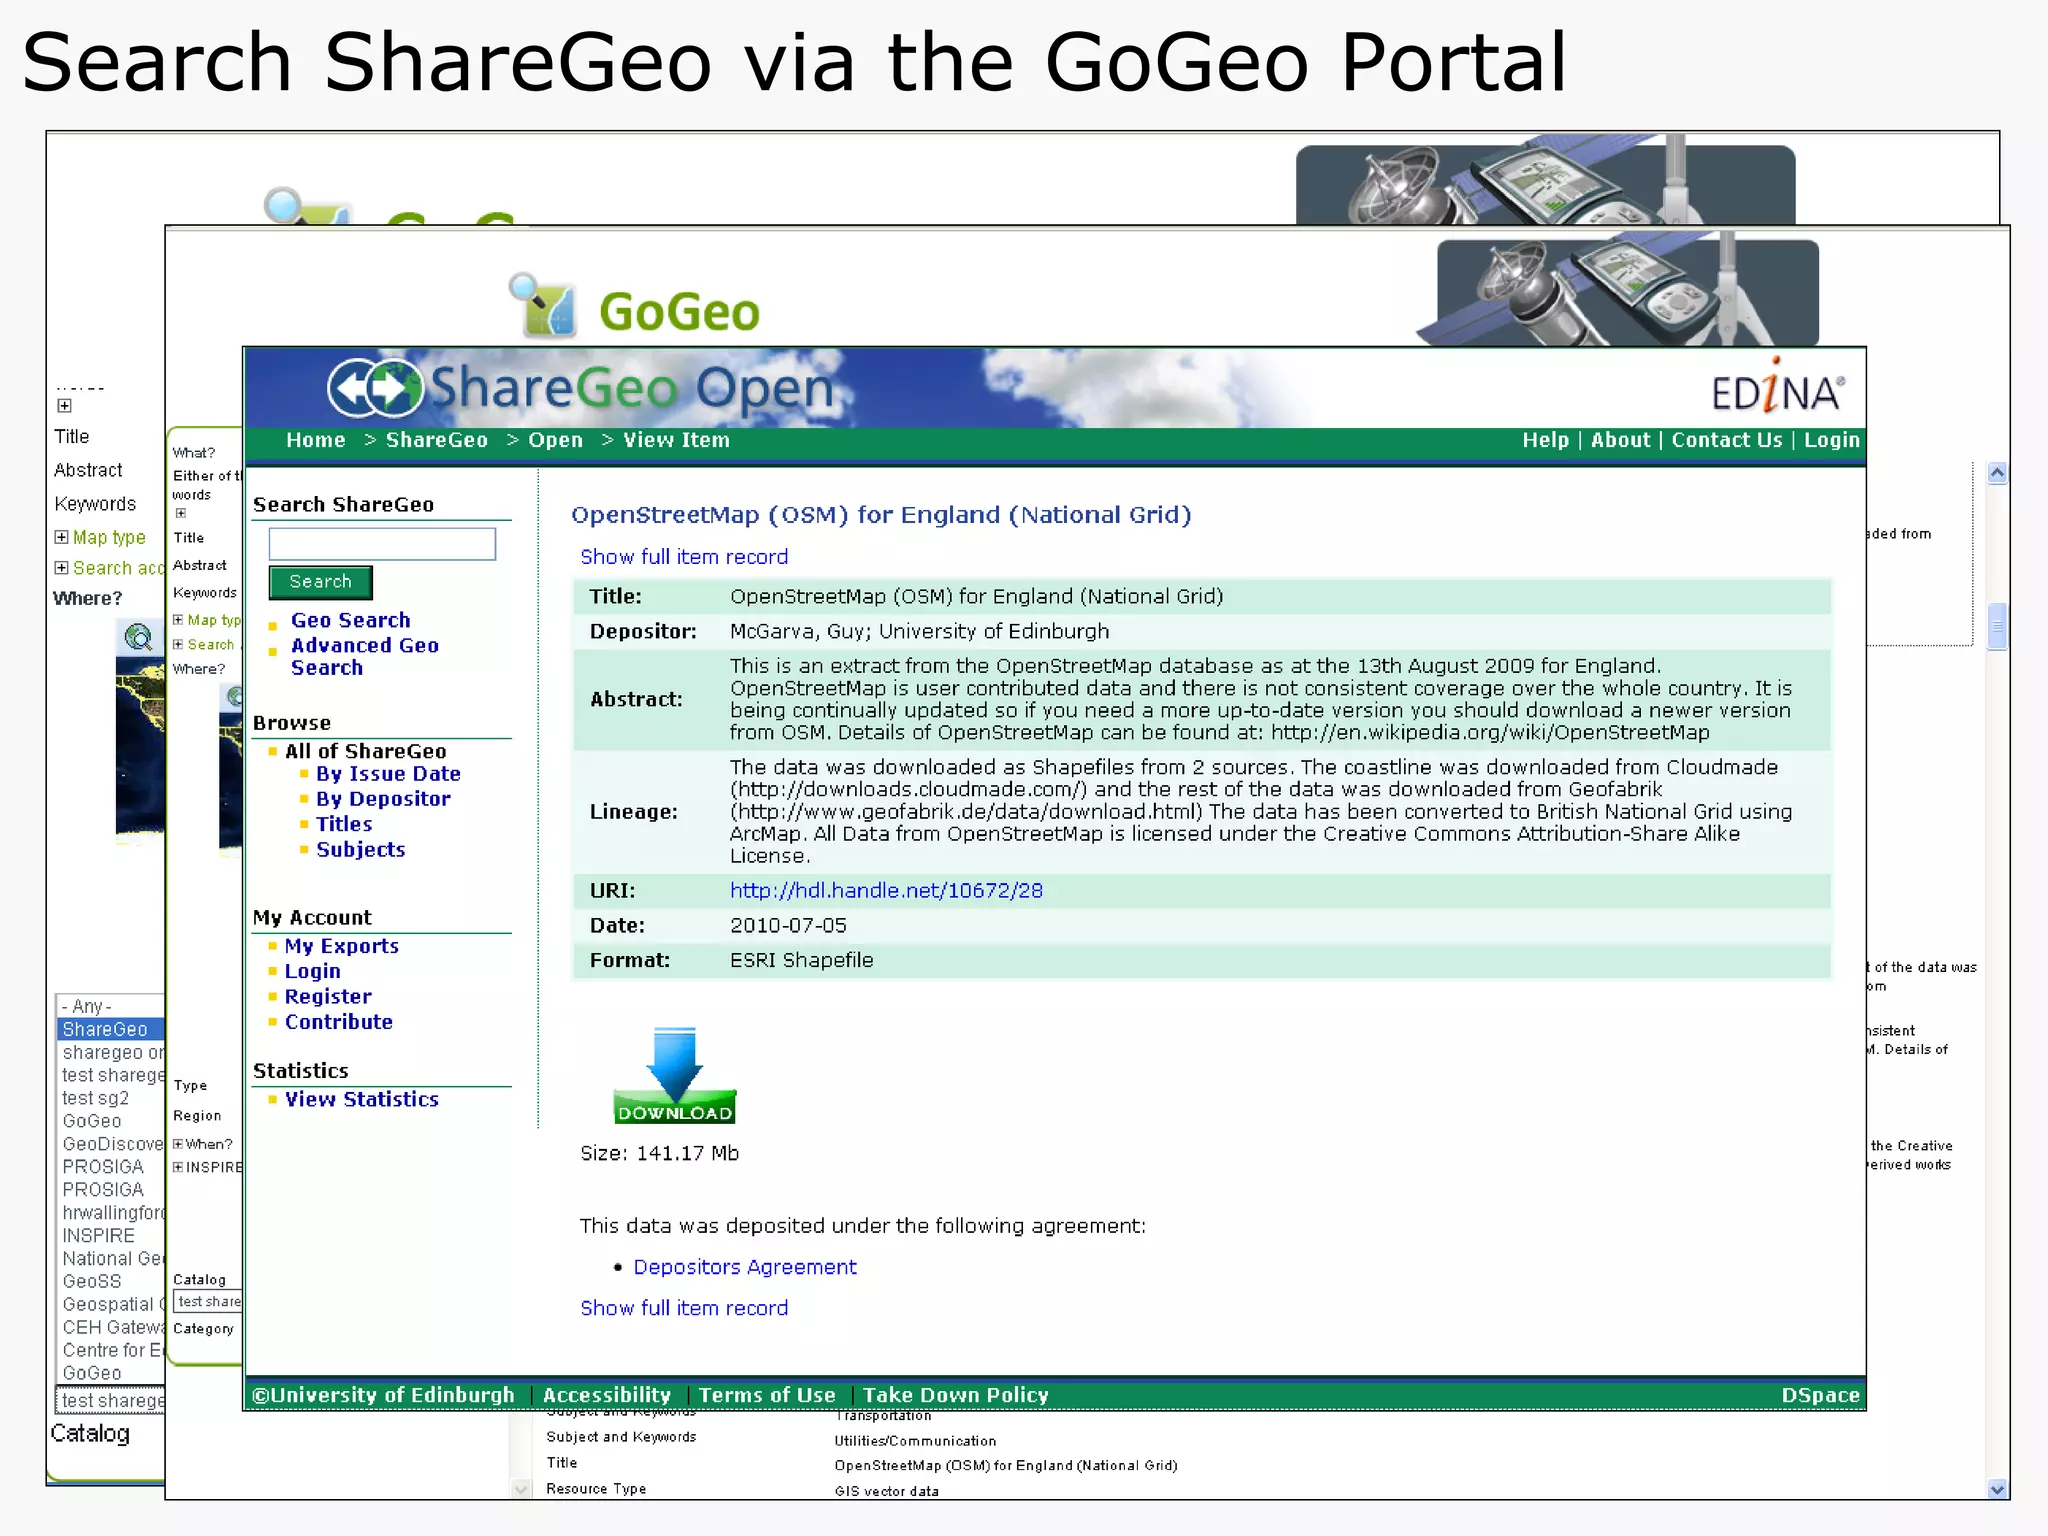Click the magnifier map icon in back window
The height and width of the screenshot is (1536, 2048).
tap(139, 636)
